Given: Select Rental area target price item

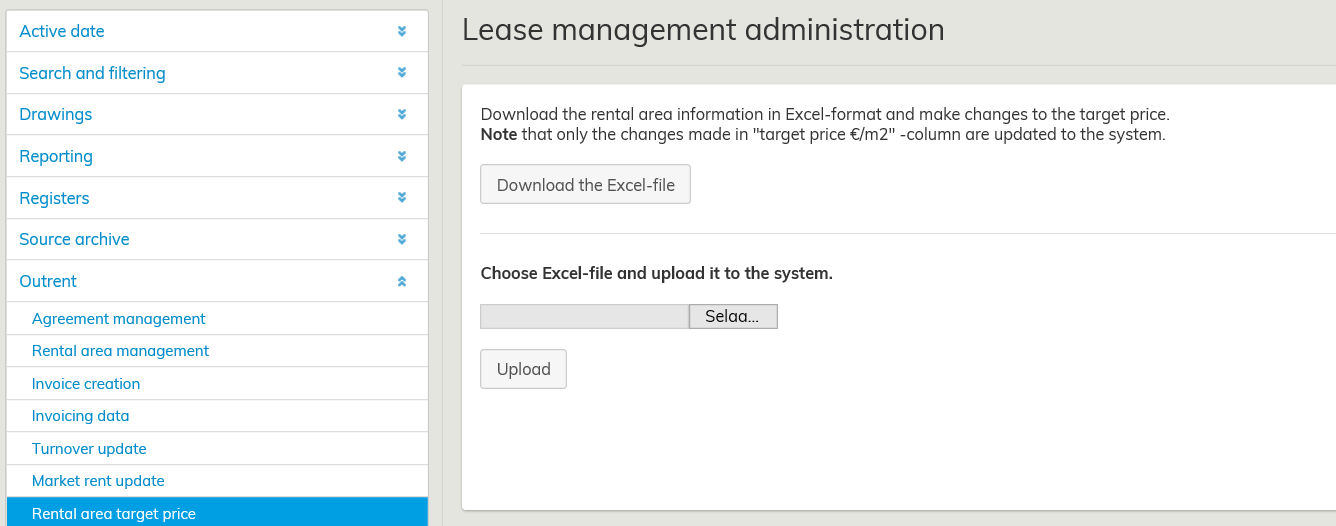Looking at the screenshot, I should (114, 514).
